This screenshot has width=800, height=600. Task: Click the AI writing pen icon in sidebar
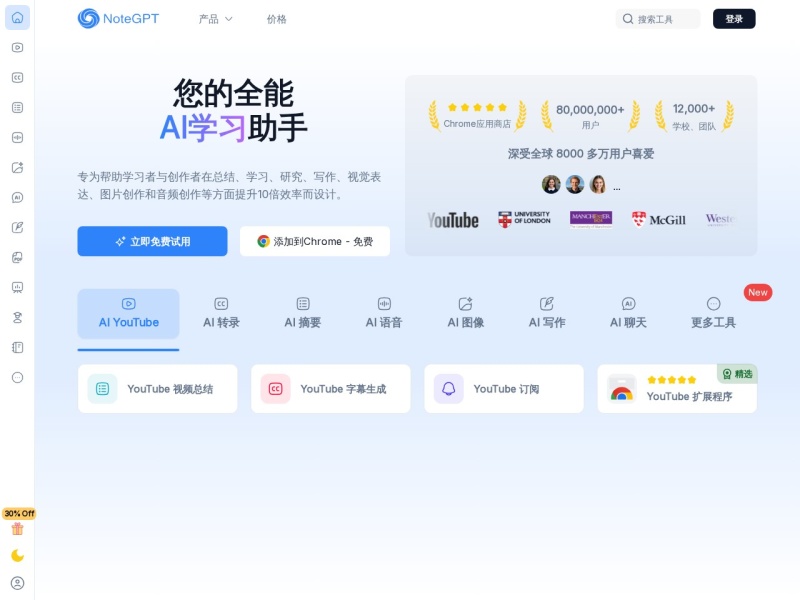coord(16,227)
